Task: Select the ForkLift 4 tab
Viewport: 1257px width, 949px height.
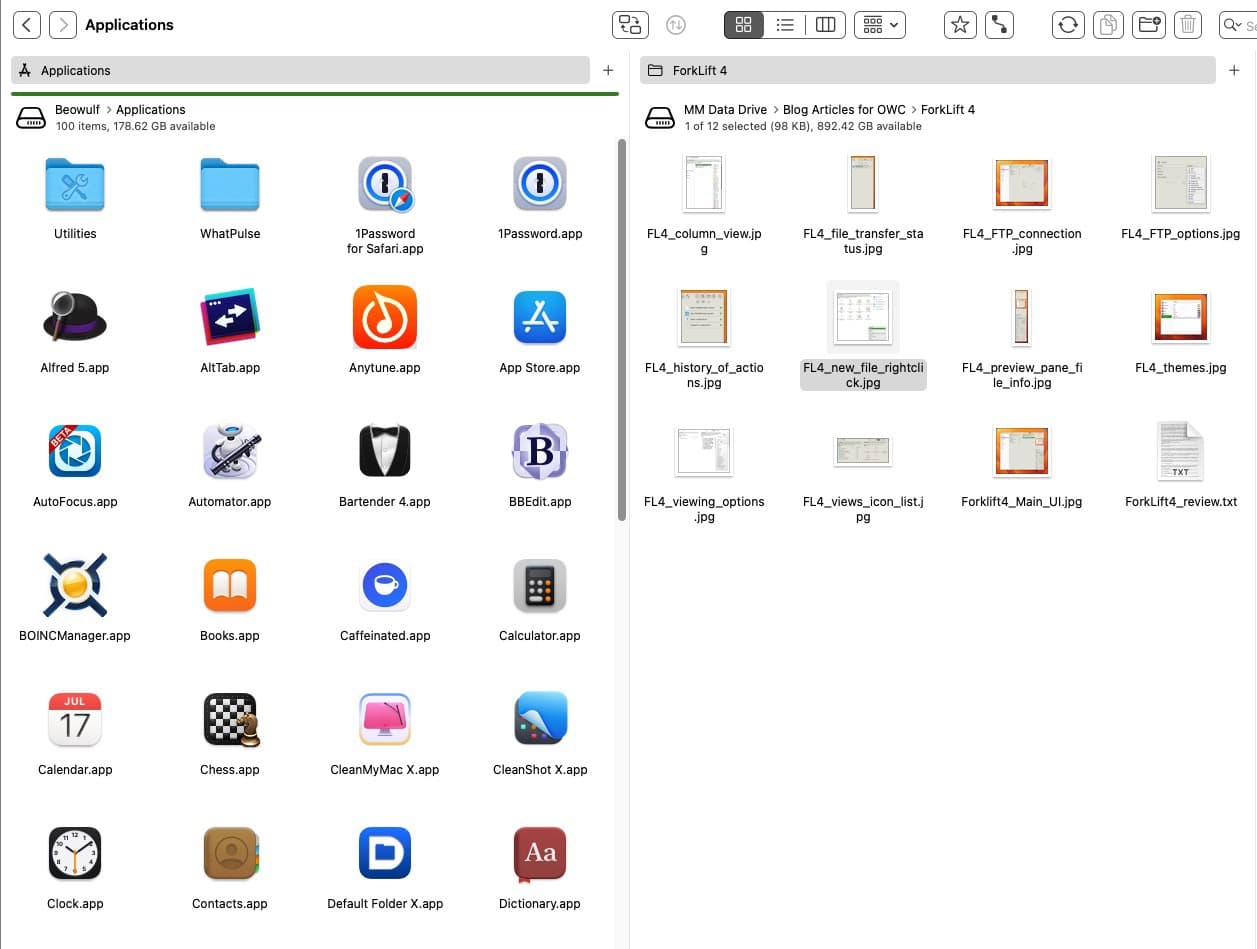Action: tap(926, 70)
